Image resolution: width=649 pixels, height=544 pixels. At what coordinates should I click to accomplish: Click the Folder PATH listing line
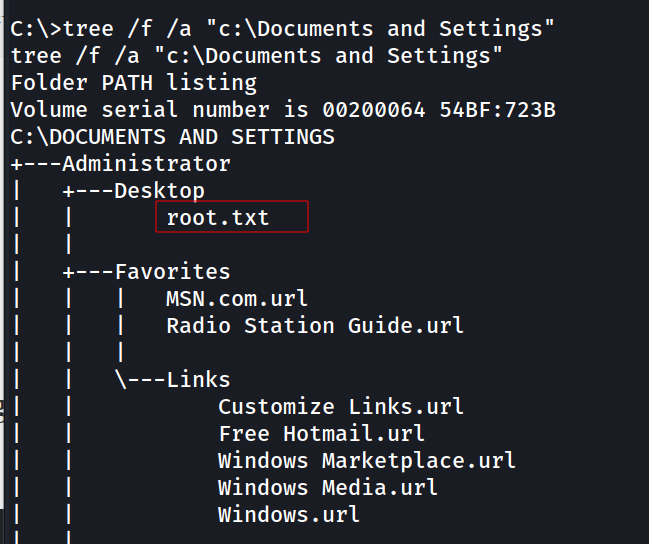point(133,82)
